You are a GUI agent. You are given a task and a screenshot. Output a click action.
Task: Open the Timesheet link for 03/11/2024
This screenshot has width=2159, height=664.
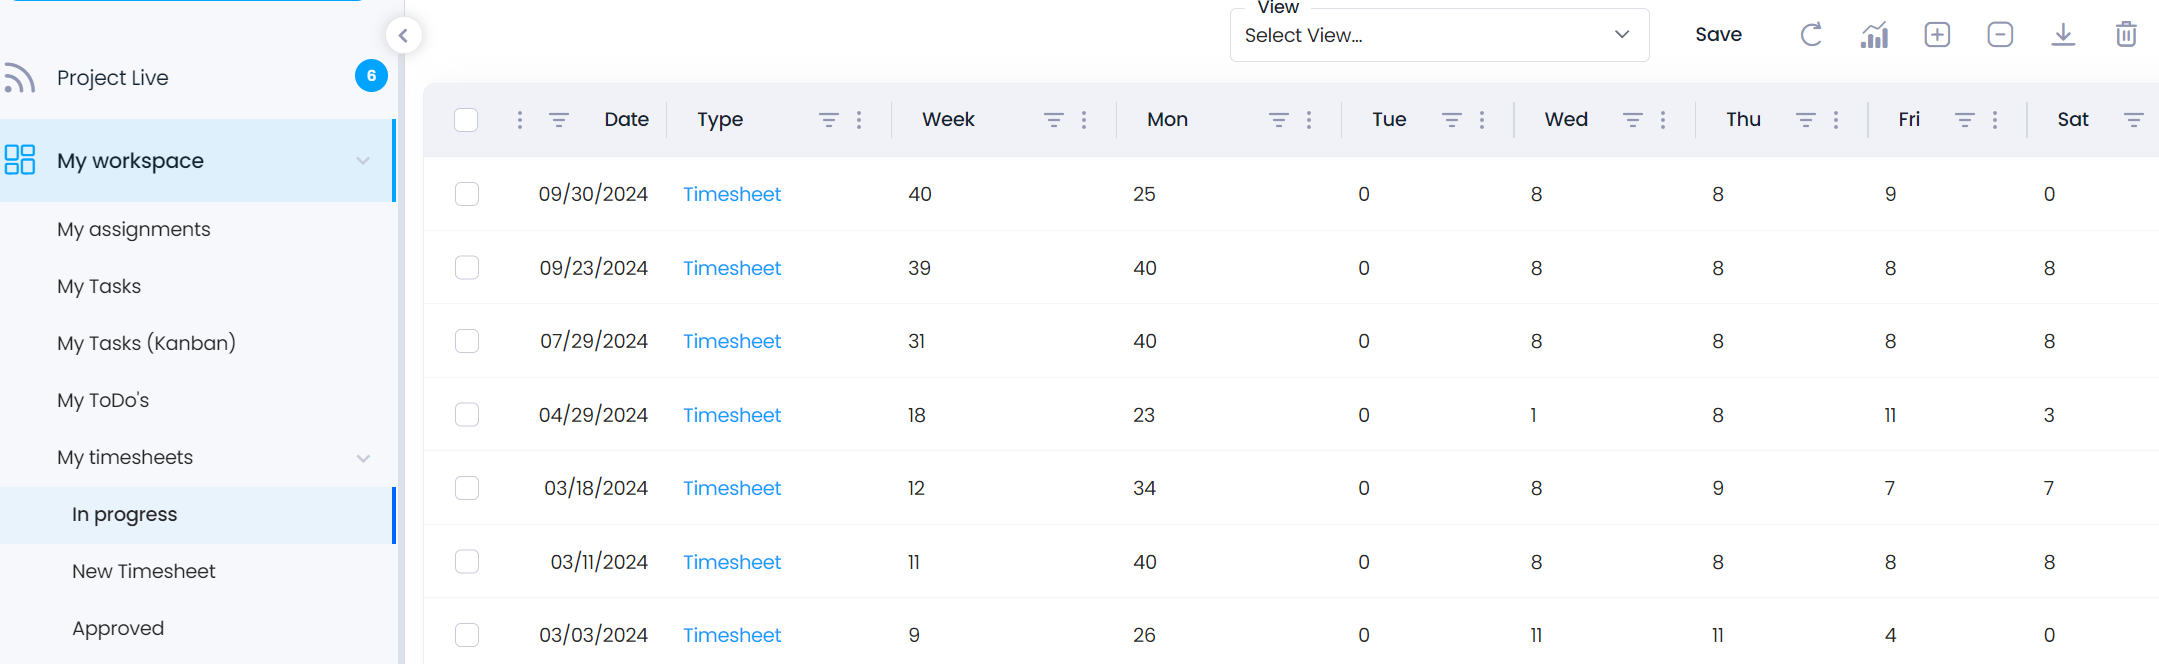pyautogui.click(x=732, y=562)
